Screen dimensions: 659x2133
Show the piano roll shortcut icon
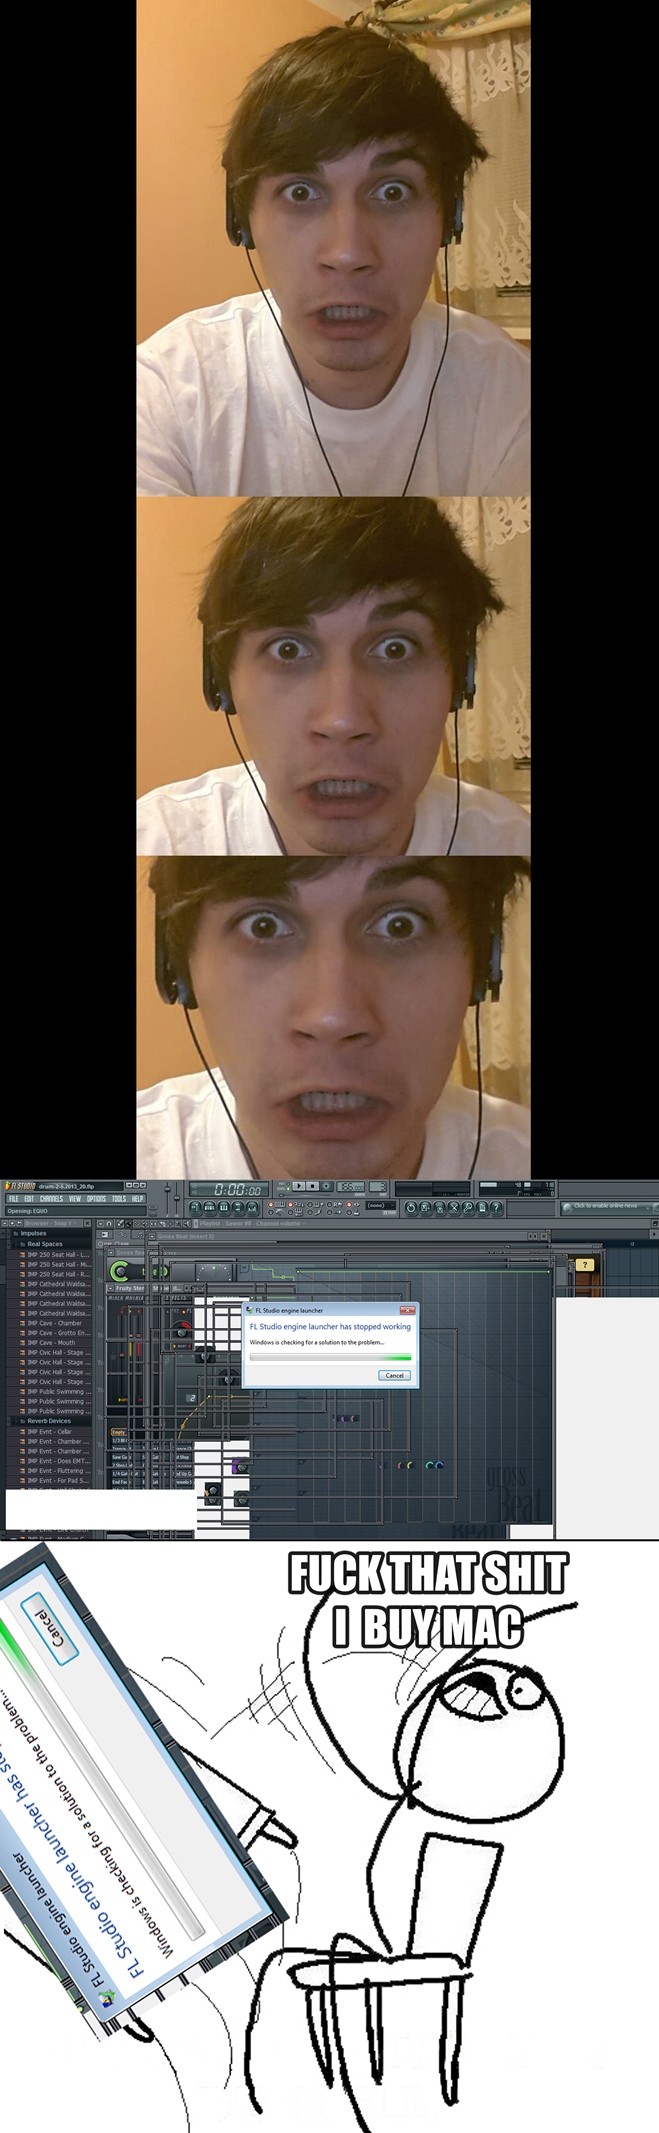pyautogui.click(x=223, y=1208)
